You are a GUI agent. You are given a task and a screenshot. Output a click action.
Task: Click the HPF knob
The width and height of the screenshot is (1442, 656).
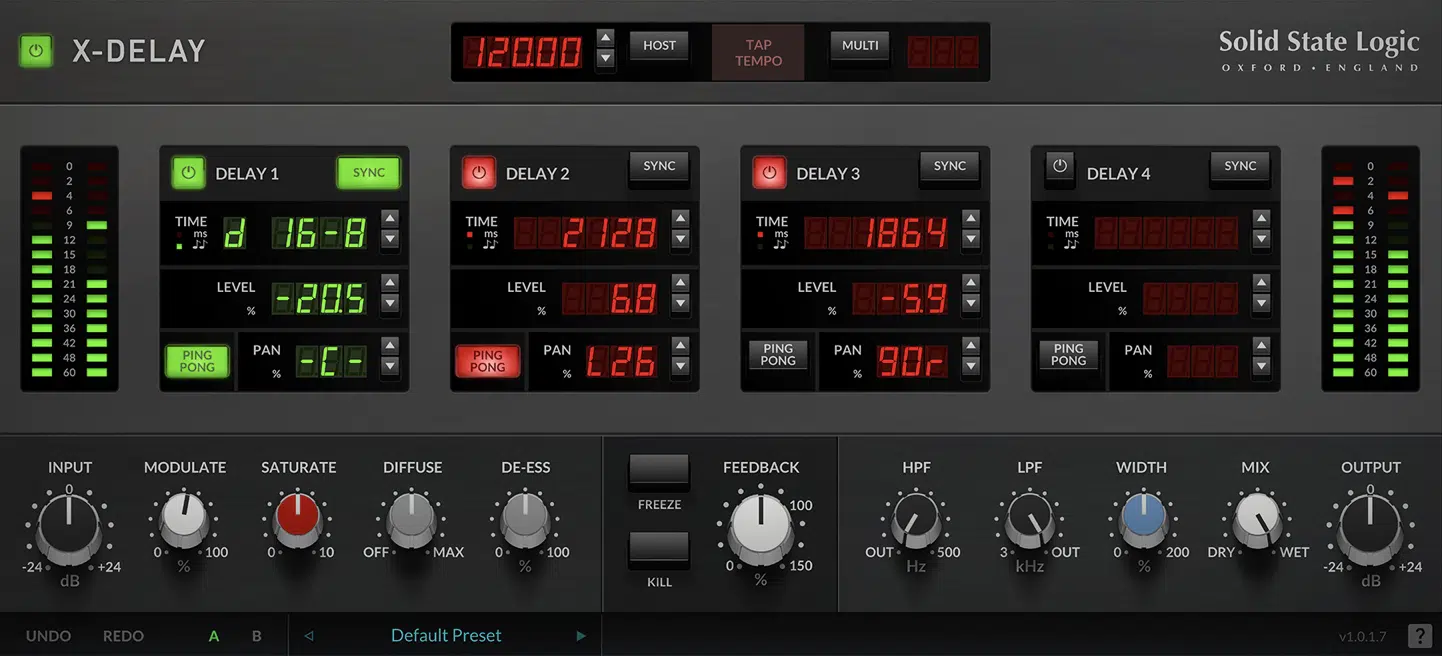point(916,519)
